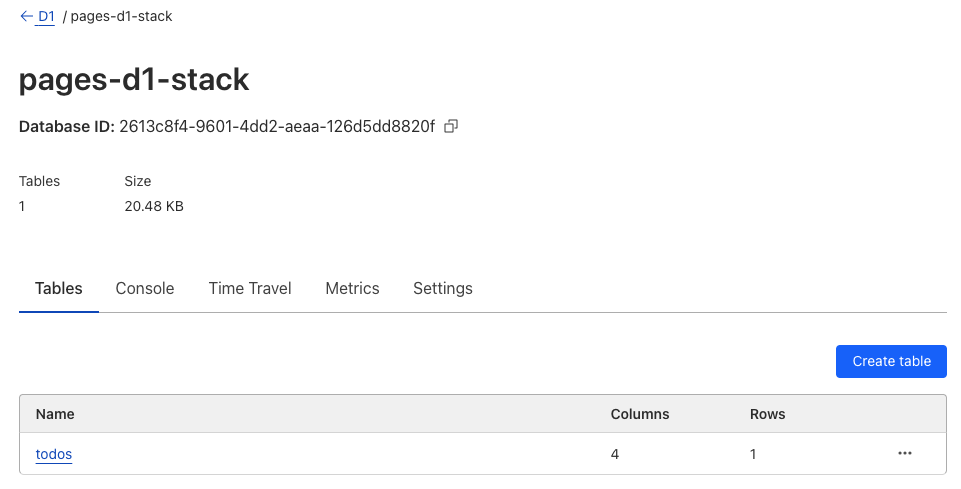Click the Database ID value text

[x=277, y=126]
